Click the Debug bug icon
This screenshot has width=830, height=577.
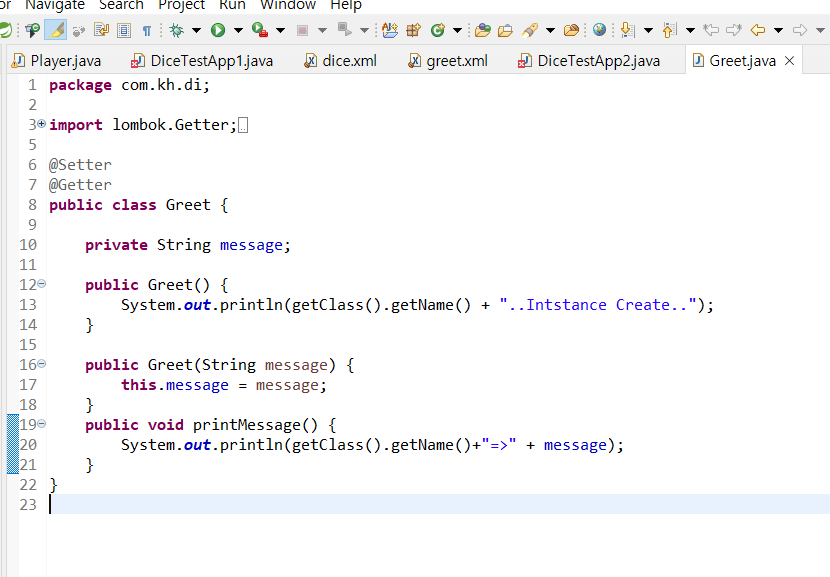click(x=176, y=30)
